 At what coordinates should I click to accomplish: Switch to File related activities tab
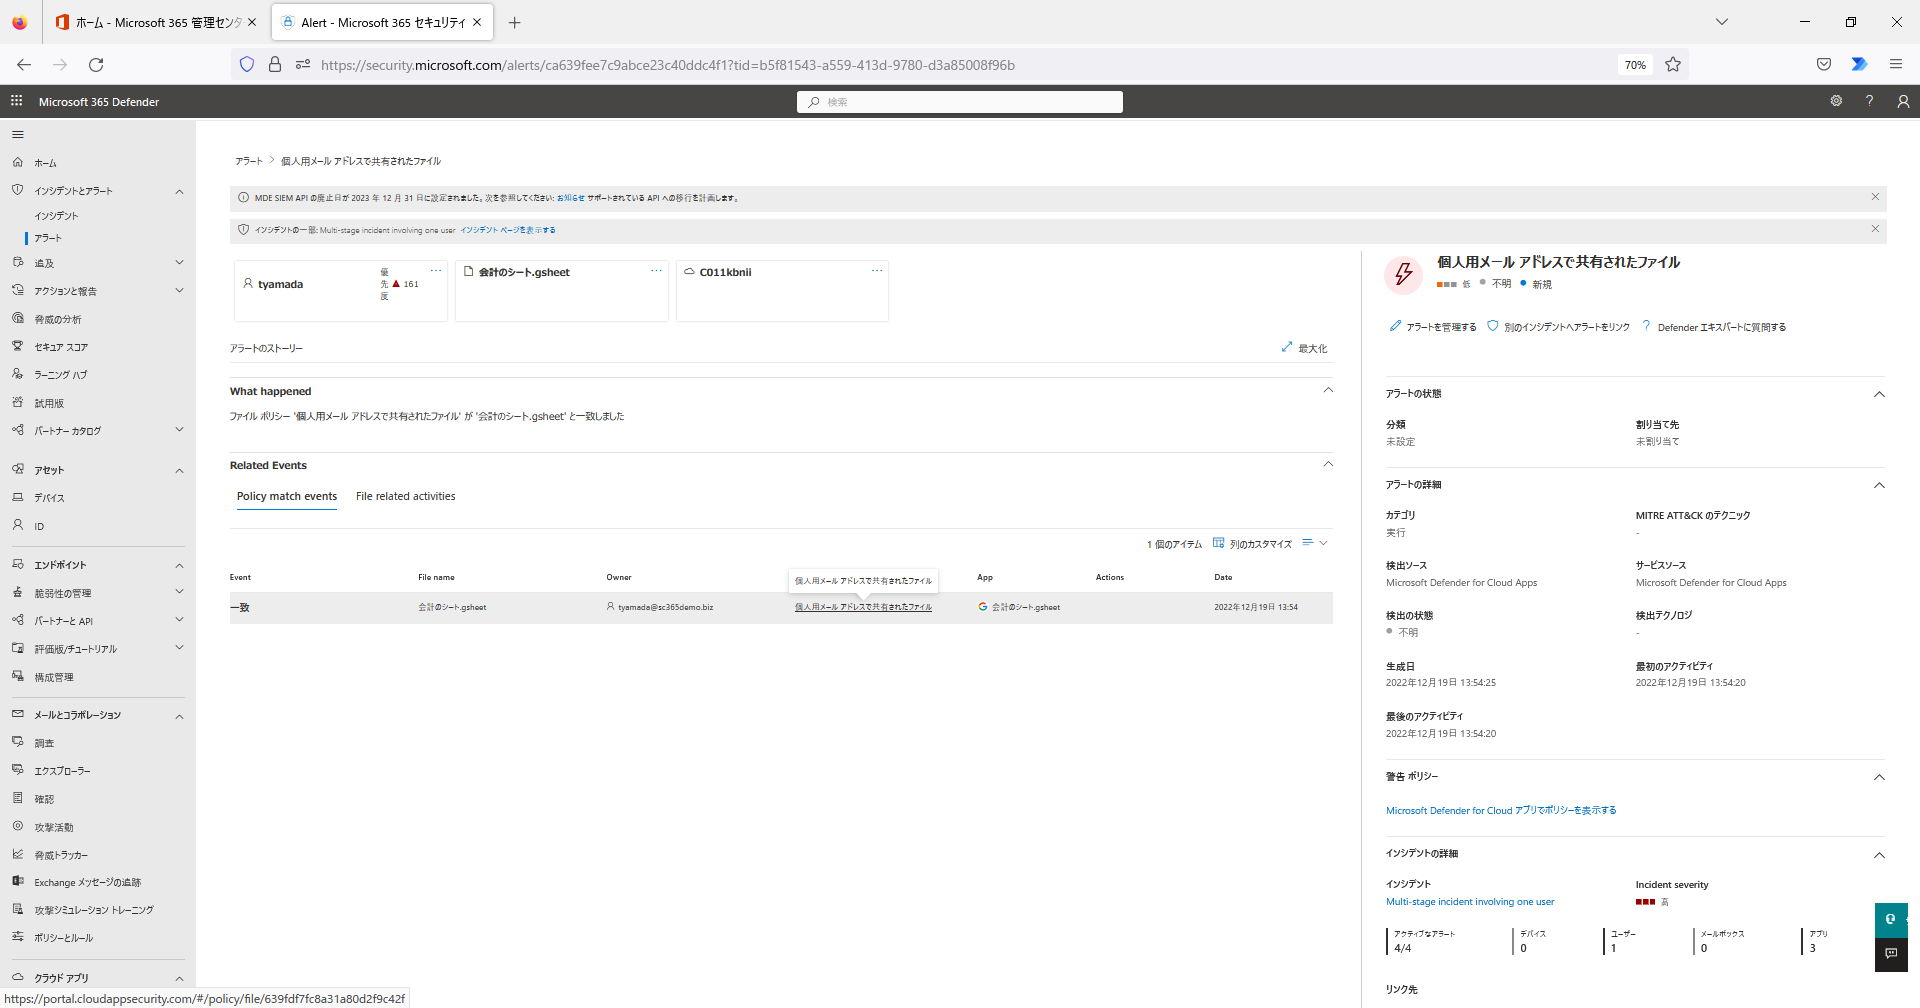405,497
